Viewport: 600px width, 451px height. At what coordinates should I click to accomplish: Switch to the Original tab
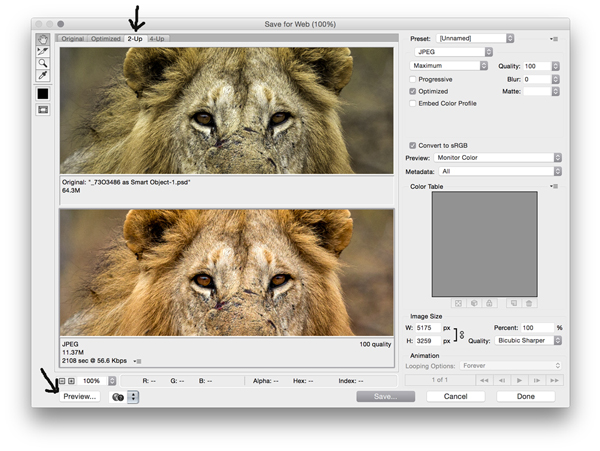tap(71, 38)
